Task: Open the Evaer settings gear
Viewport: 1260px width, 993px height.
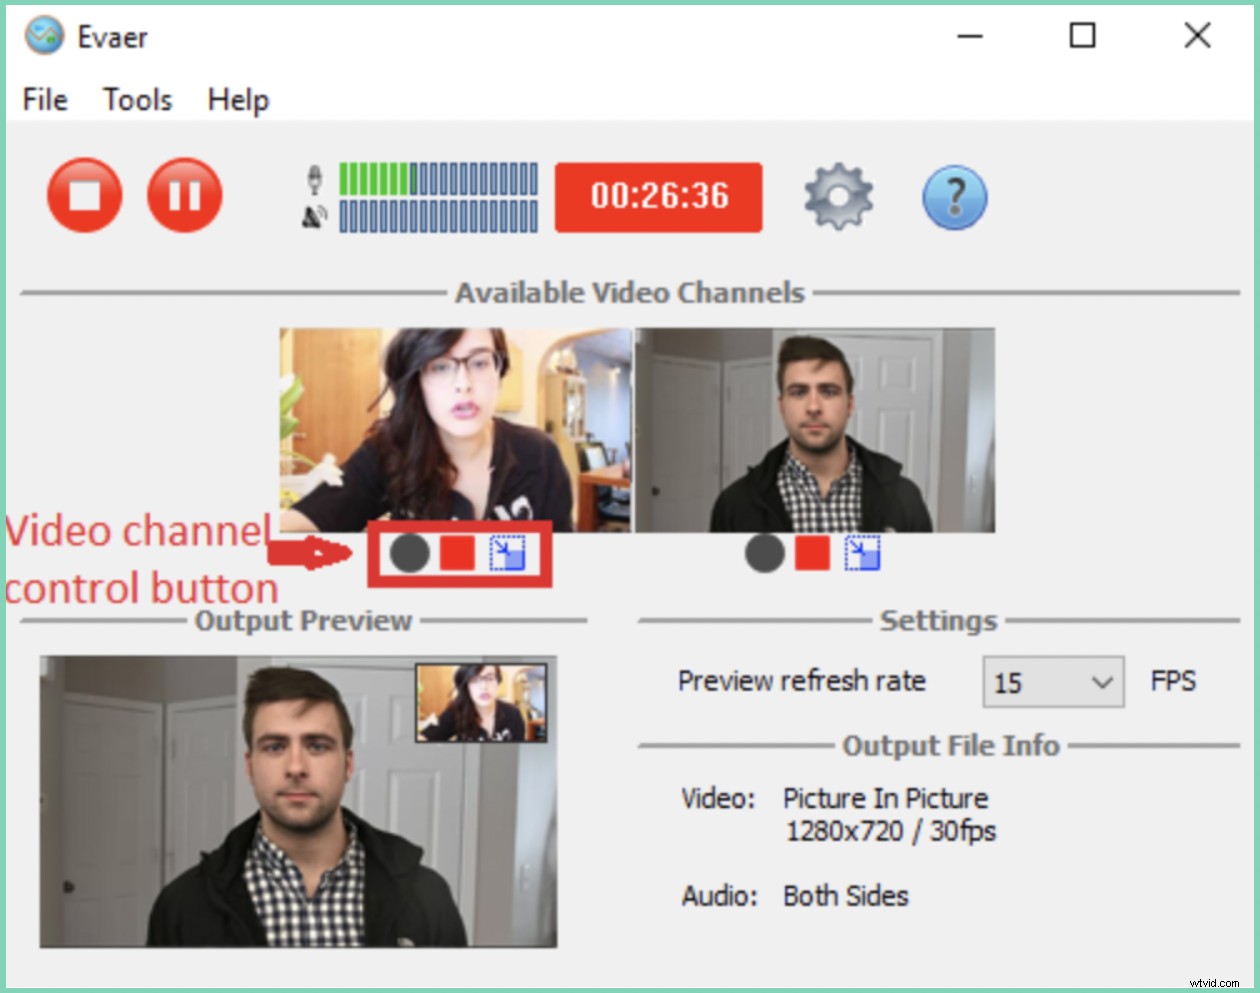Action: (x=838, y=196)
